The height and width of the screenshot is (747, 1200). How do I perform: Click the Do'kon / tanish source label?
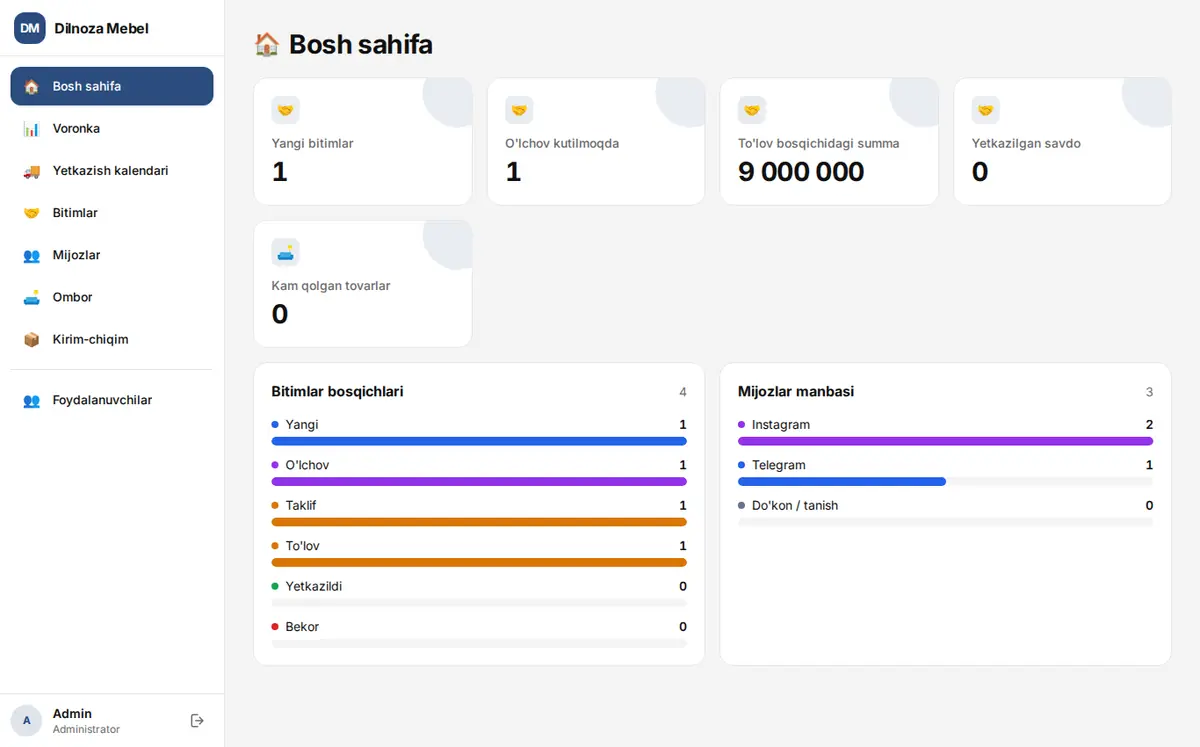coord(795,505)
